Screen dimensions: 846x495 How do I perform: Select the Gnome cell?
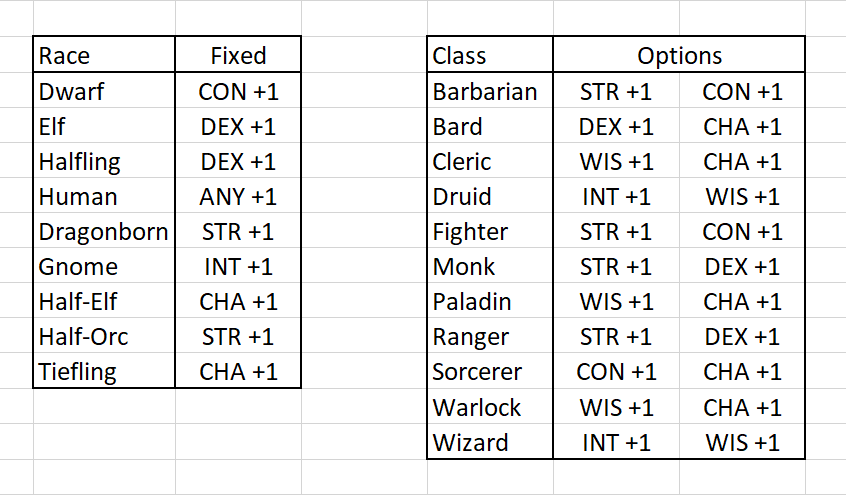[x=104, y=267]
